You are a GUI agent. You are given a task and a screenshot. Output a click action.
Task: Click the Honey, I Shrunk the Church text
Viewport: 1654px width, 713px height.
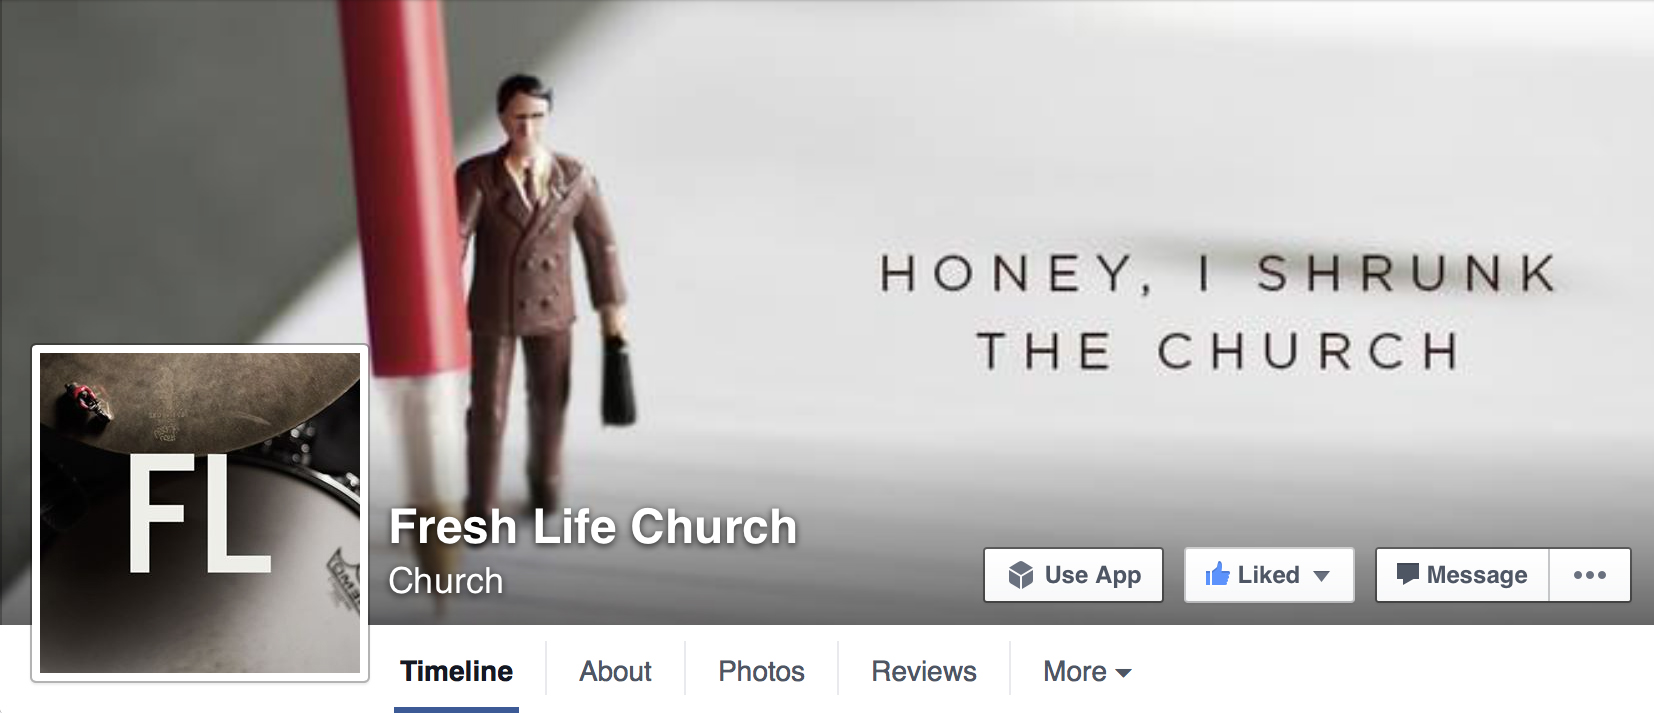point(1217,312)
